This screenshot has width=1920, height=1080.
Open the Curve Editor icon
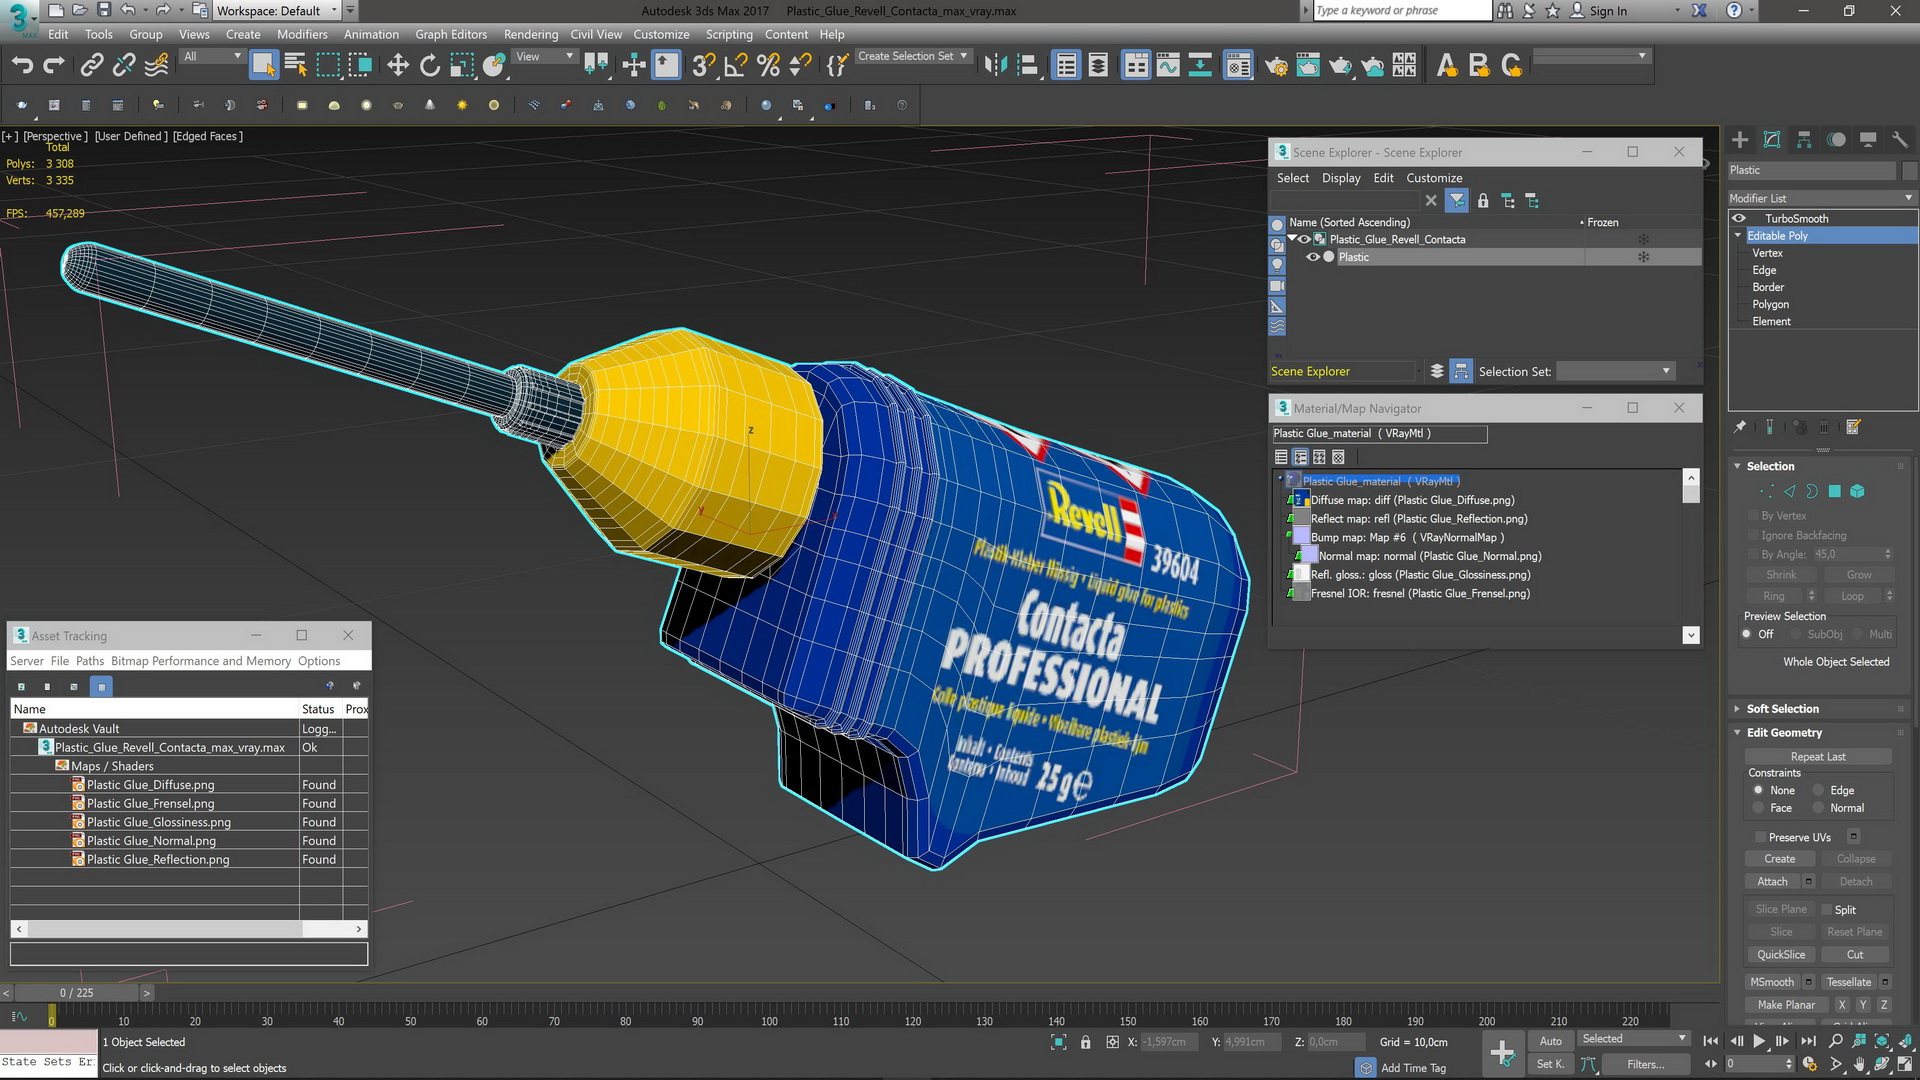point(1168,66)
